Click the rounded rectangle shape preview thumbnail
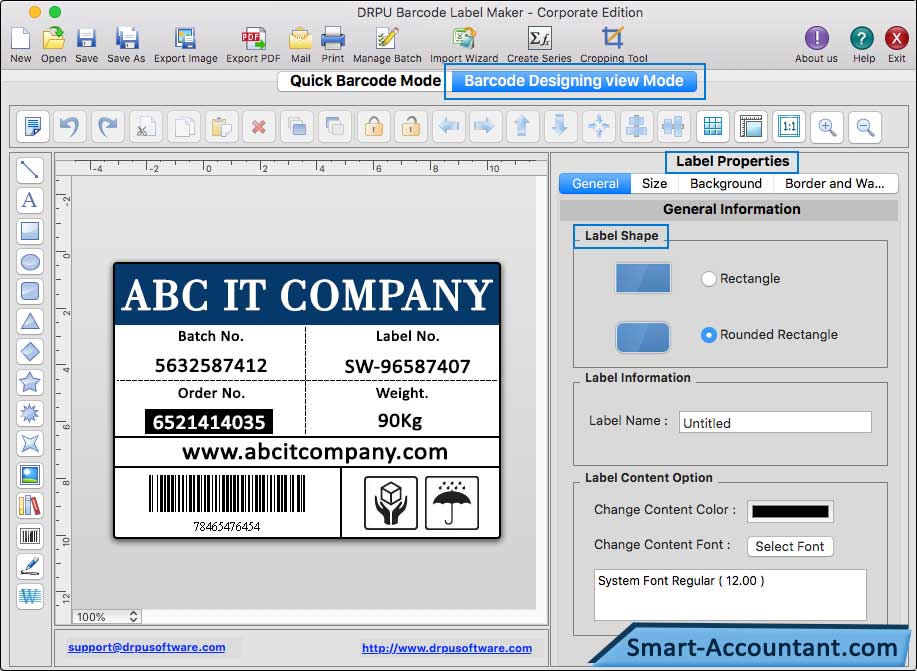Screen dimensions: 917x671 tap(643, 337)
